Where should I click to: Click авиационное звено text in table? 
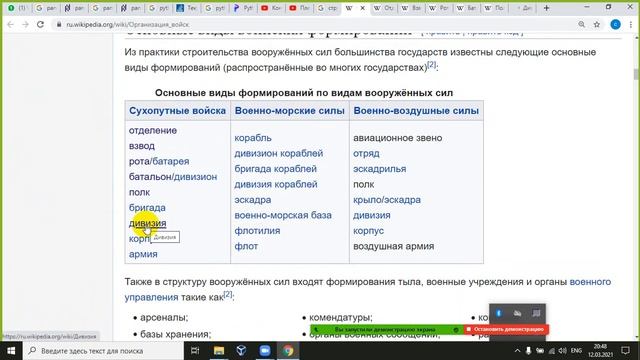[x=398, y=138]
